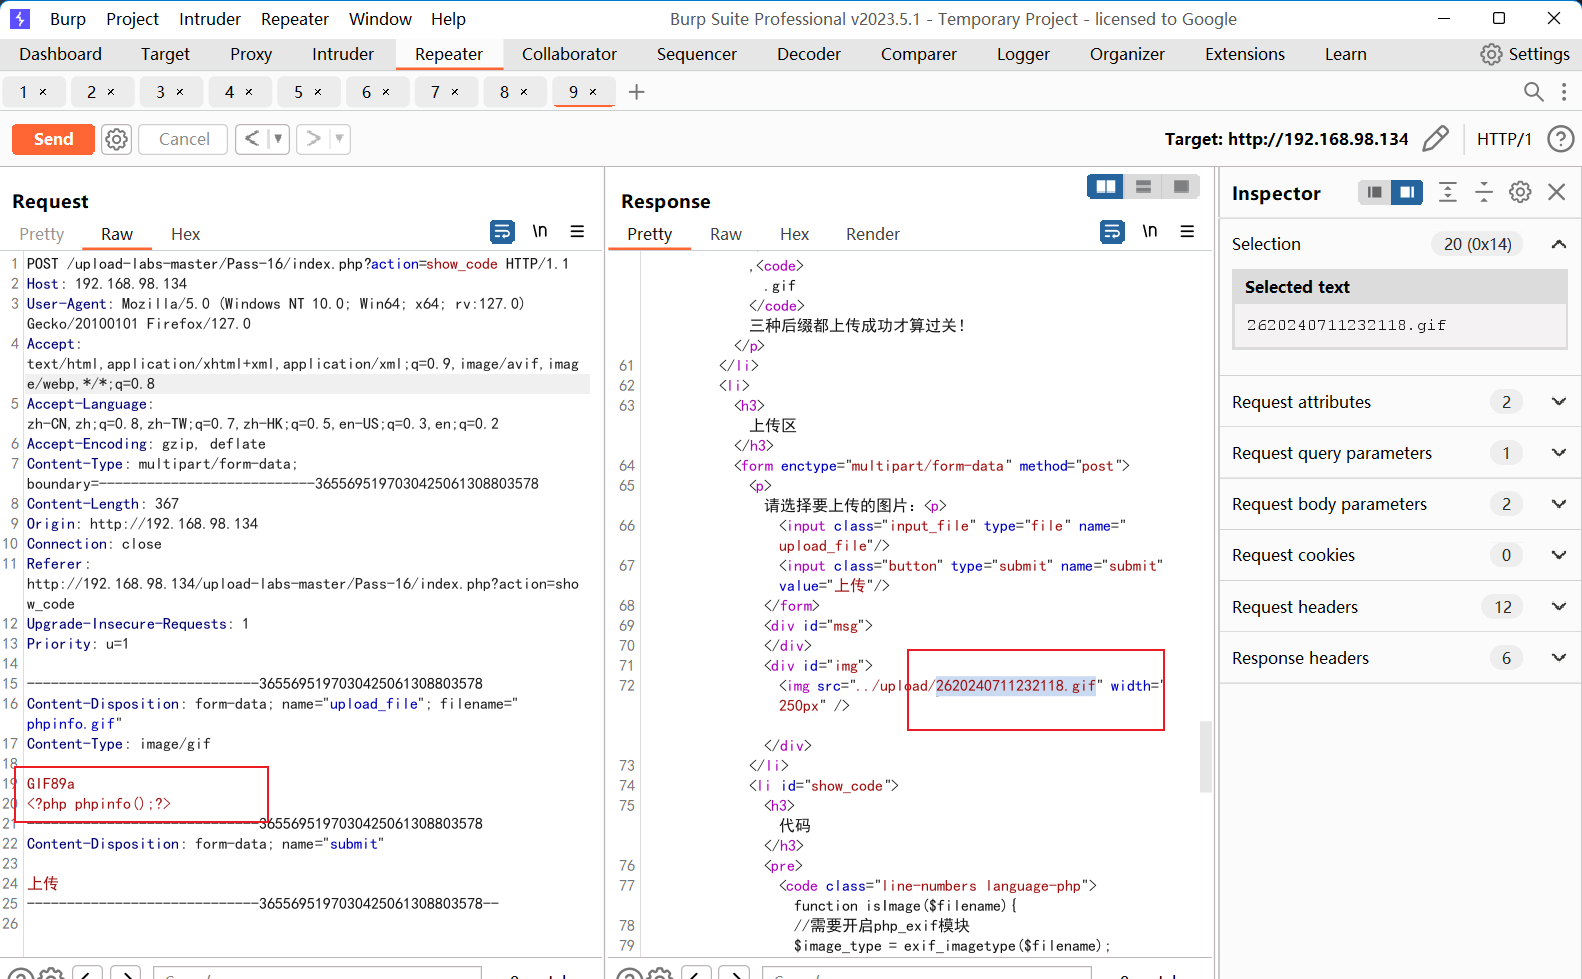
Task: Collapse the Selection section
Action: pyautogui.click(x=1558, y=244)
